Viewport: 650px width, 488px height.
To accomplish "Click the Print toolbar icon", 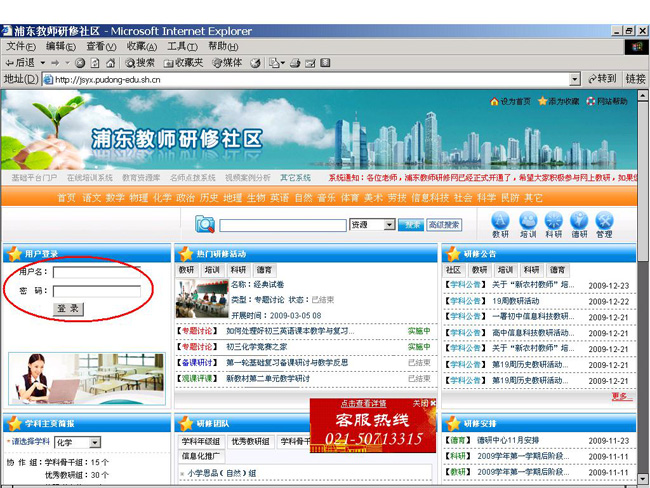I will [x=295, y=63].
